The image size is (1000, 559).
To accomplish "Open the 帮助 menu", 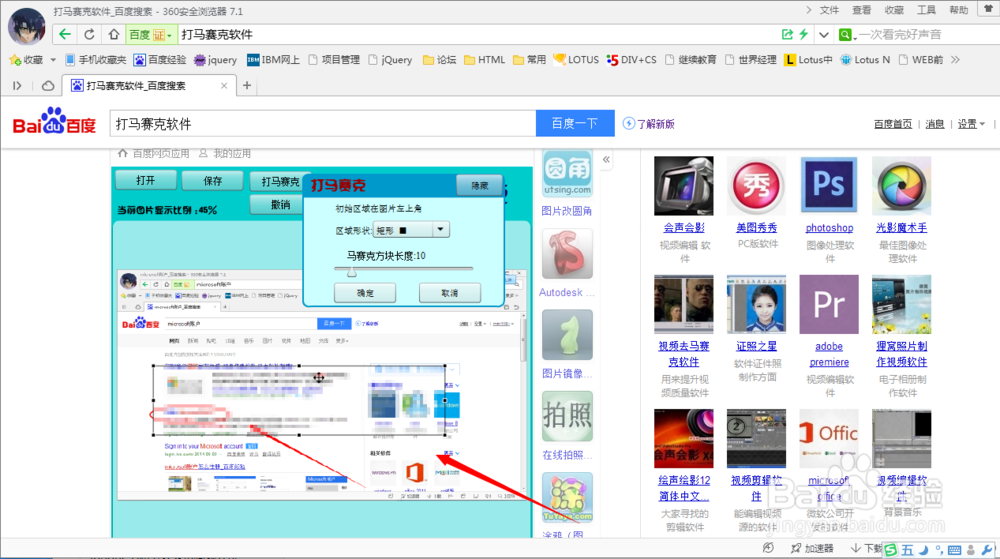I will [959, 10].
